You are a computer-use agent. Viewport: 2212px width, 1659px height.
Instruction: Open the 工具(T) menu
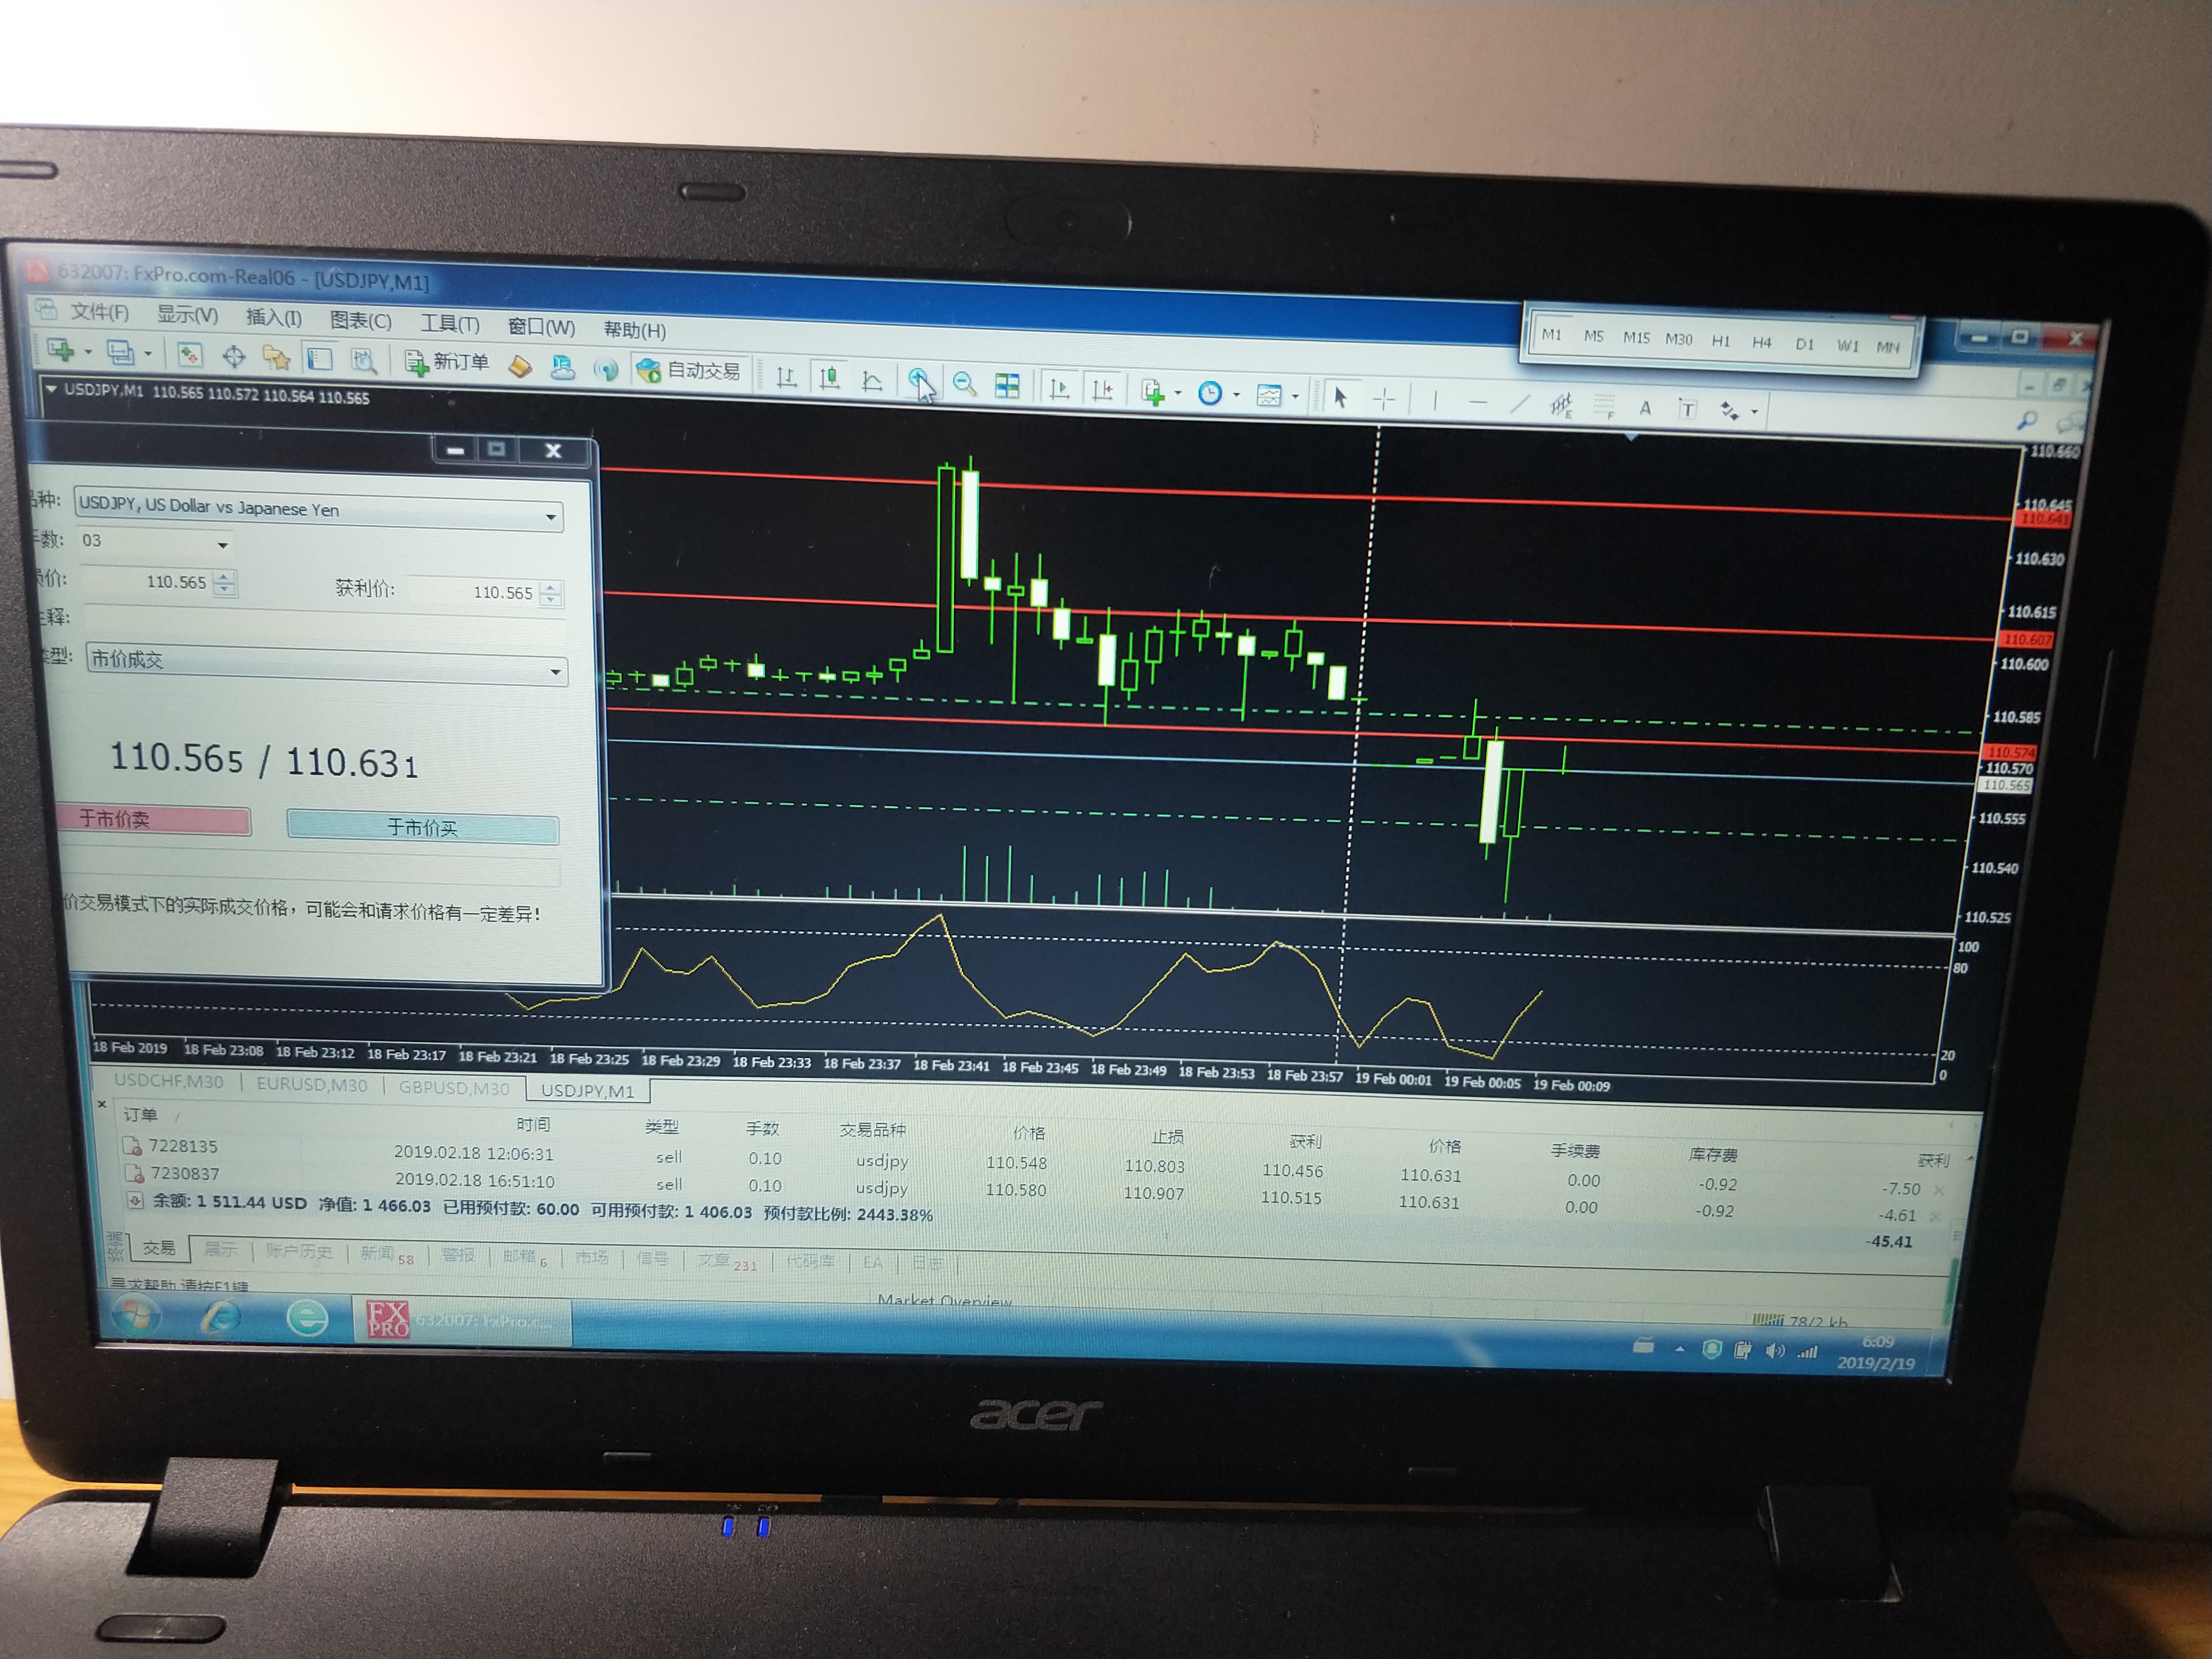point(449,324)
